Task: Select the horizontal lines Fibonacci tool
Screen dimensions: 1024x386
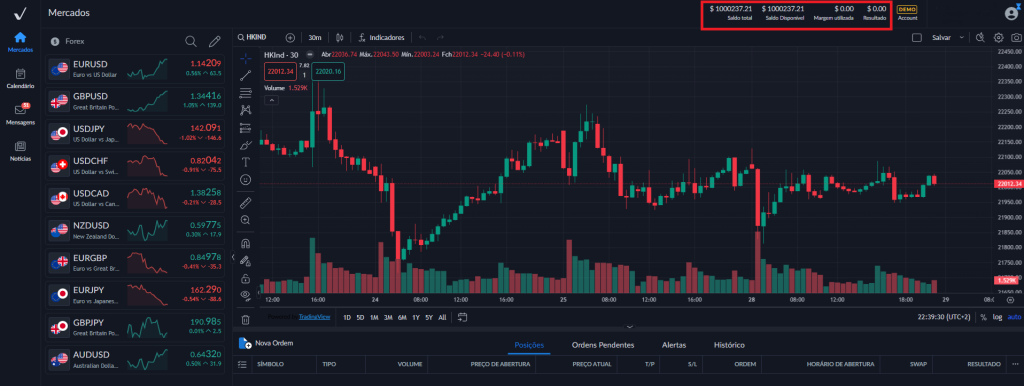Action: pyautogui.click(x=246, y=93)
